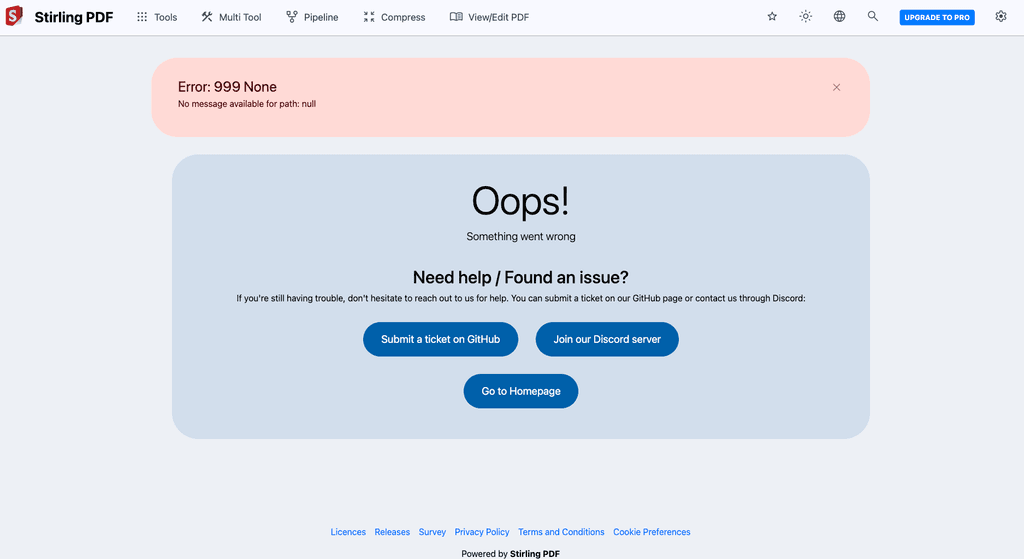Click the search magnifier icon
The height and width of the screenshot is (559, 1024).
click(873, 17)
